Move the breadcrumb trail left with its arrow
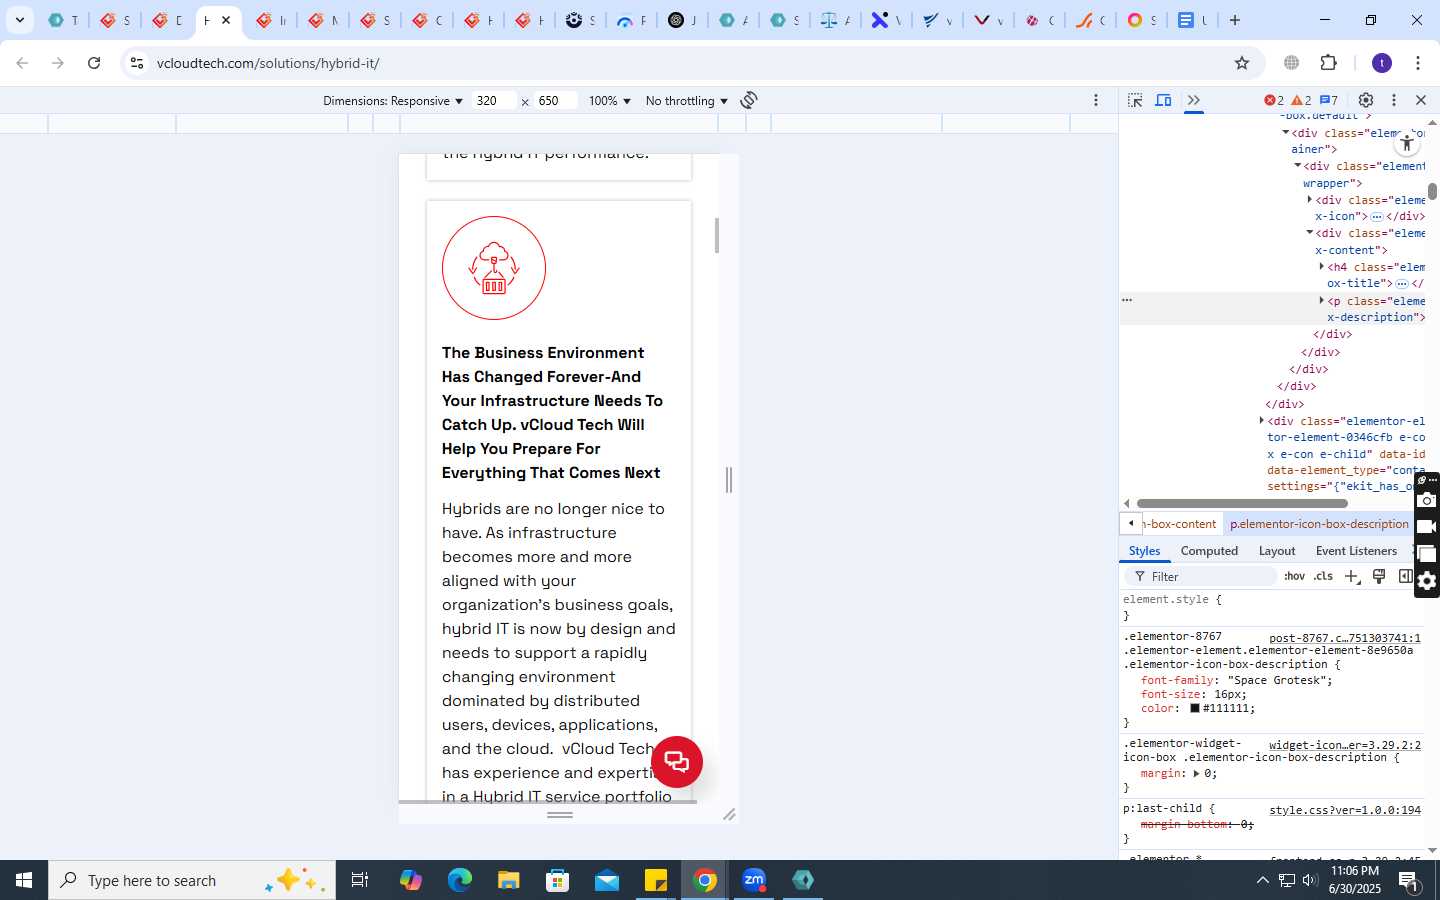 coord(1131,523)
